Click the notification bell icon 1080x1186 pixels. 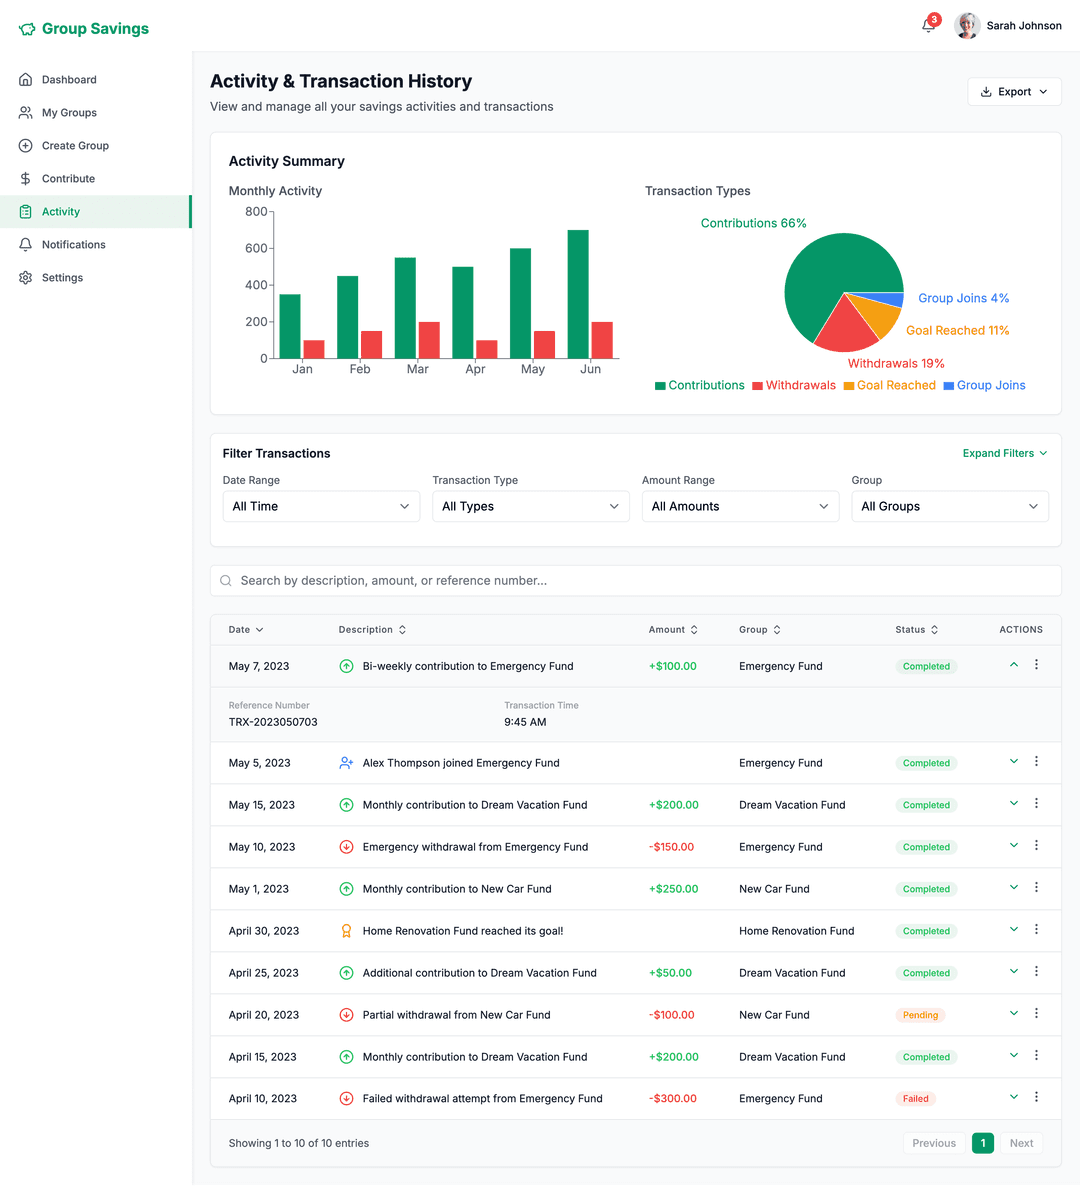click(x=928, y=26)
